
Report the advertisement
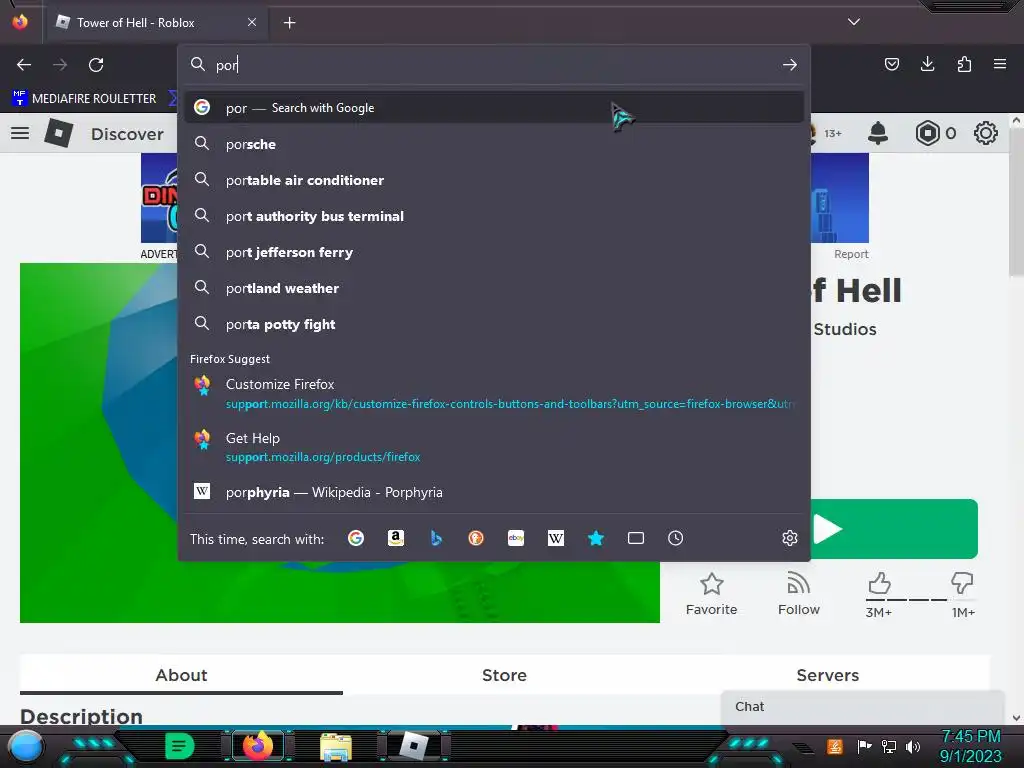[x=851, y=254]
